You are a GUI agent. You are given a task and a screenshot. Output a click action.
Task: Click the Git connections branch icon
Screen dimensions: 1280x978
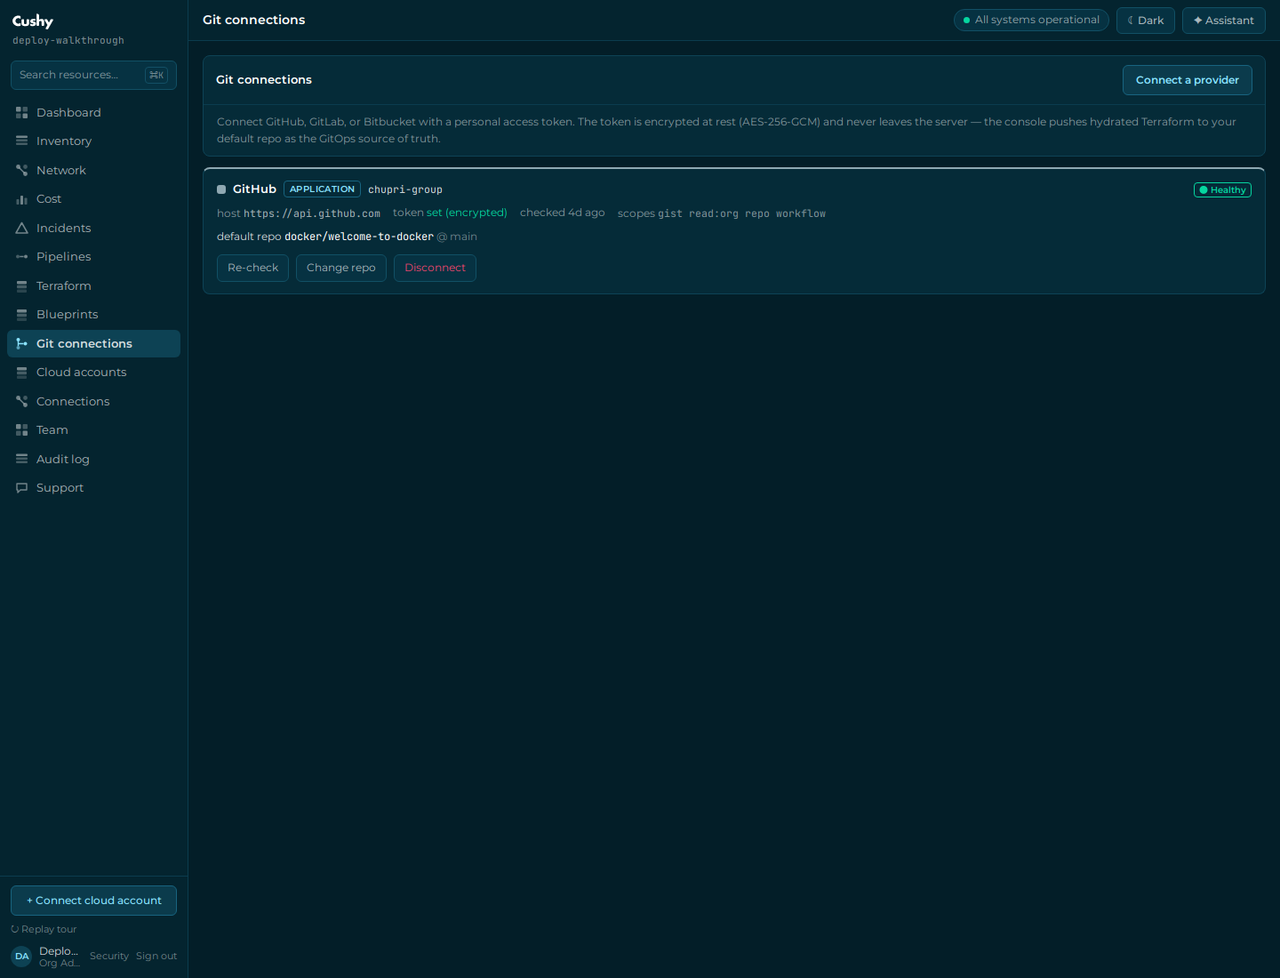(22, 343)
